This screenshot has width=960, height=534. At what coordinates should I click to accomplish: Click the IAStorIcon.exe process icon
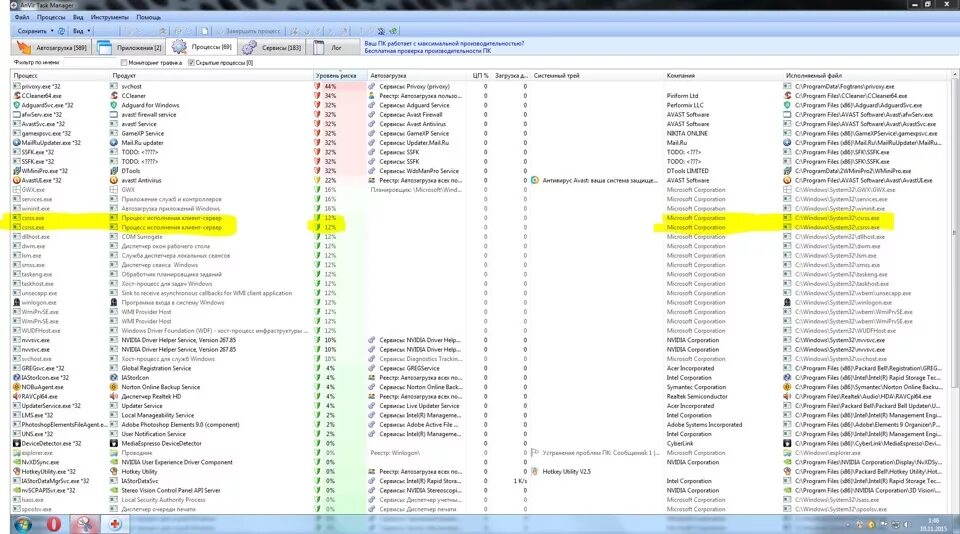[17, 378]
